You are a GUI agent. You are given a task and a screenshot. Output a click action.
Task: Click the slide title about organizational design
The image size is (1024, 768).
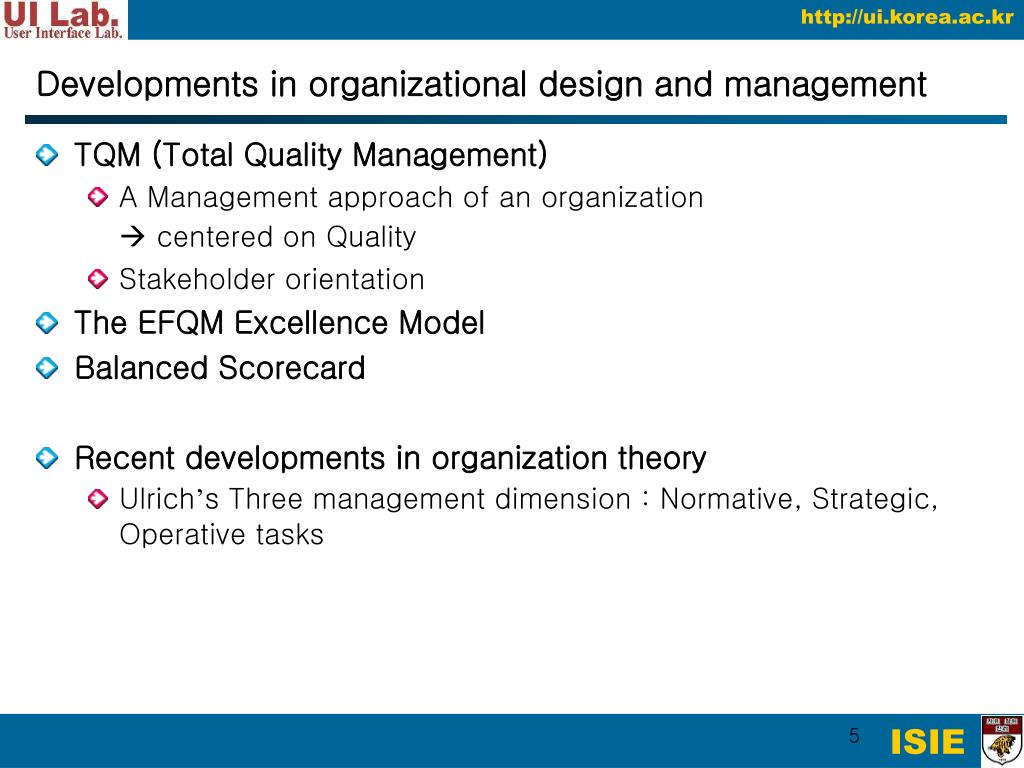[x=482, y=84]
